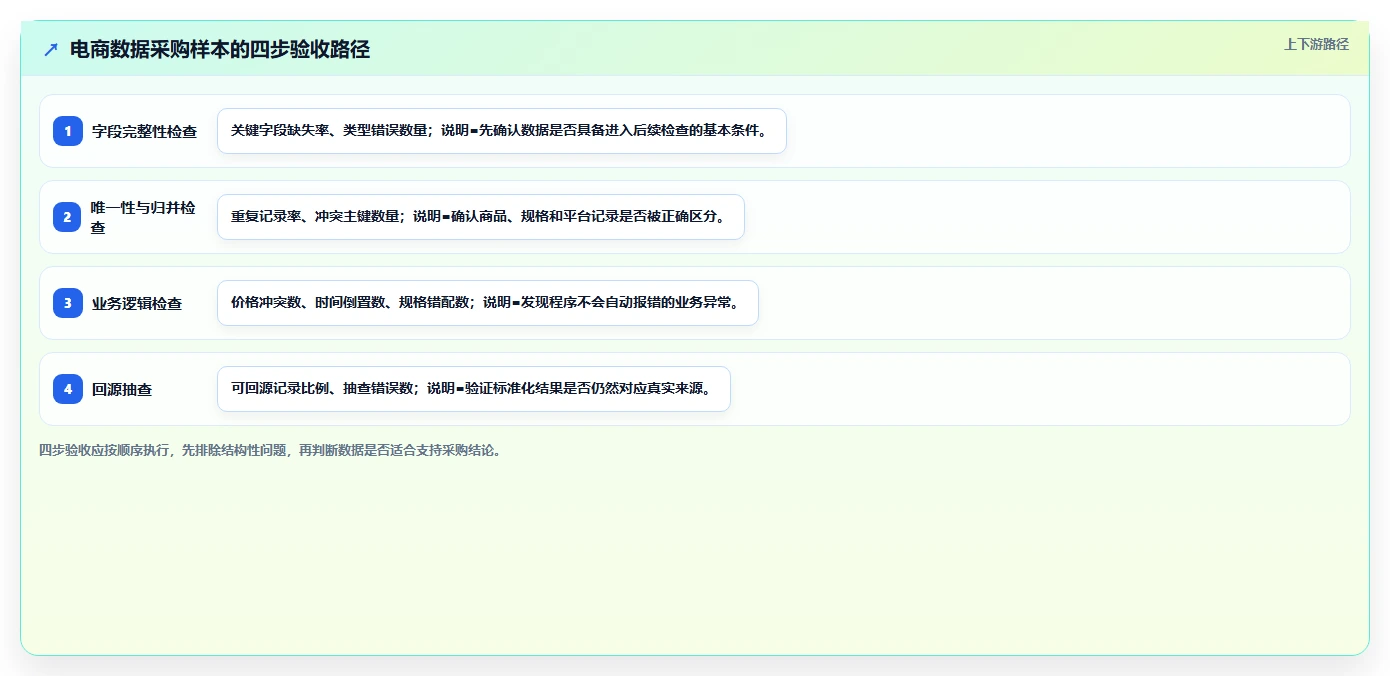Open the 关键字段缺失率 description box
Screen dimensions: 1390x676
point(502,131)
